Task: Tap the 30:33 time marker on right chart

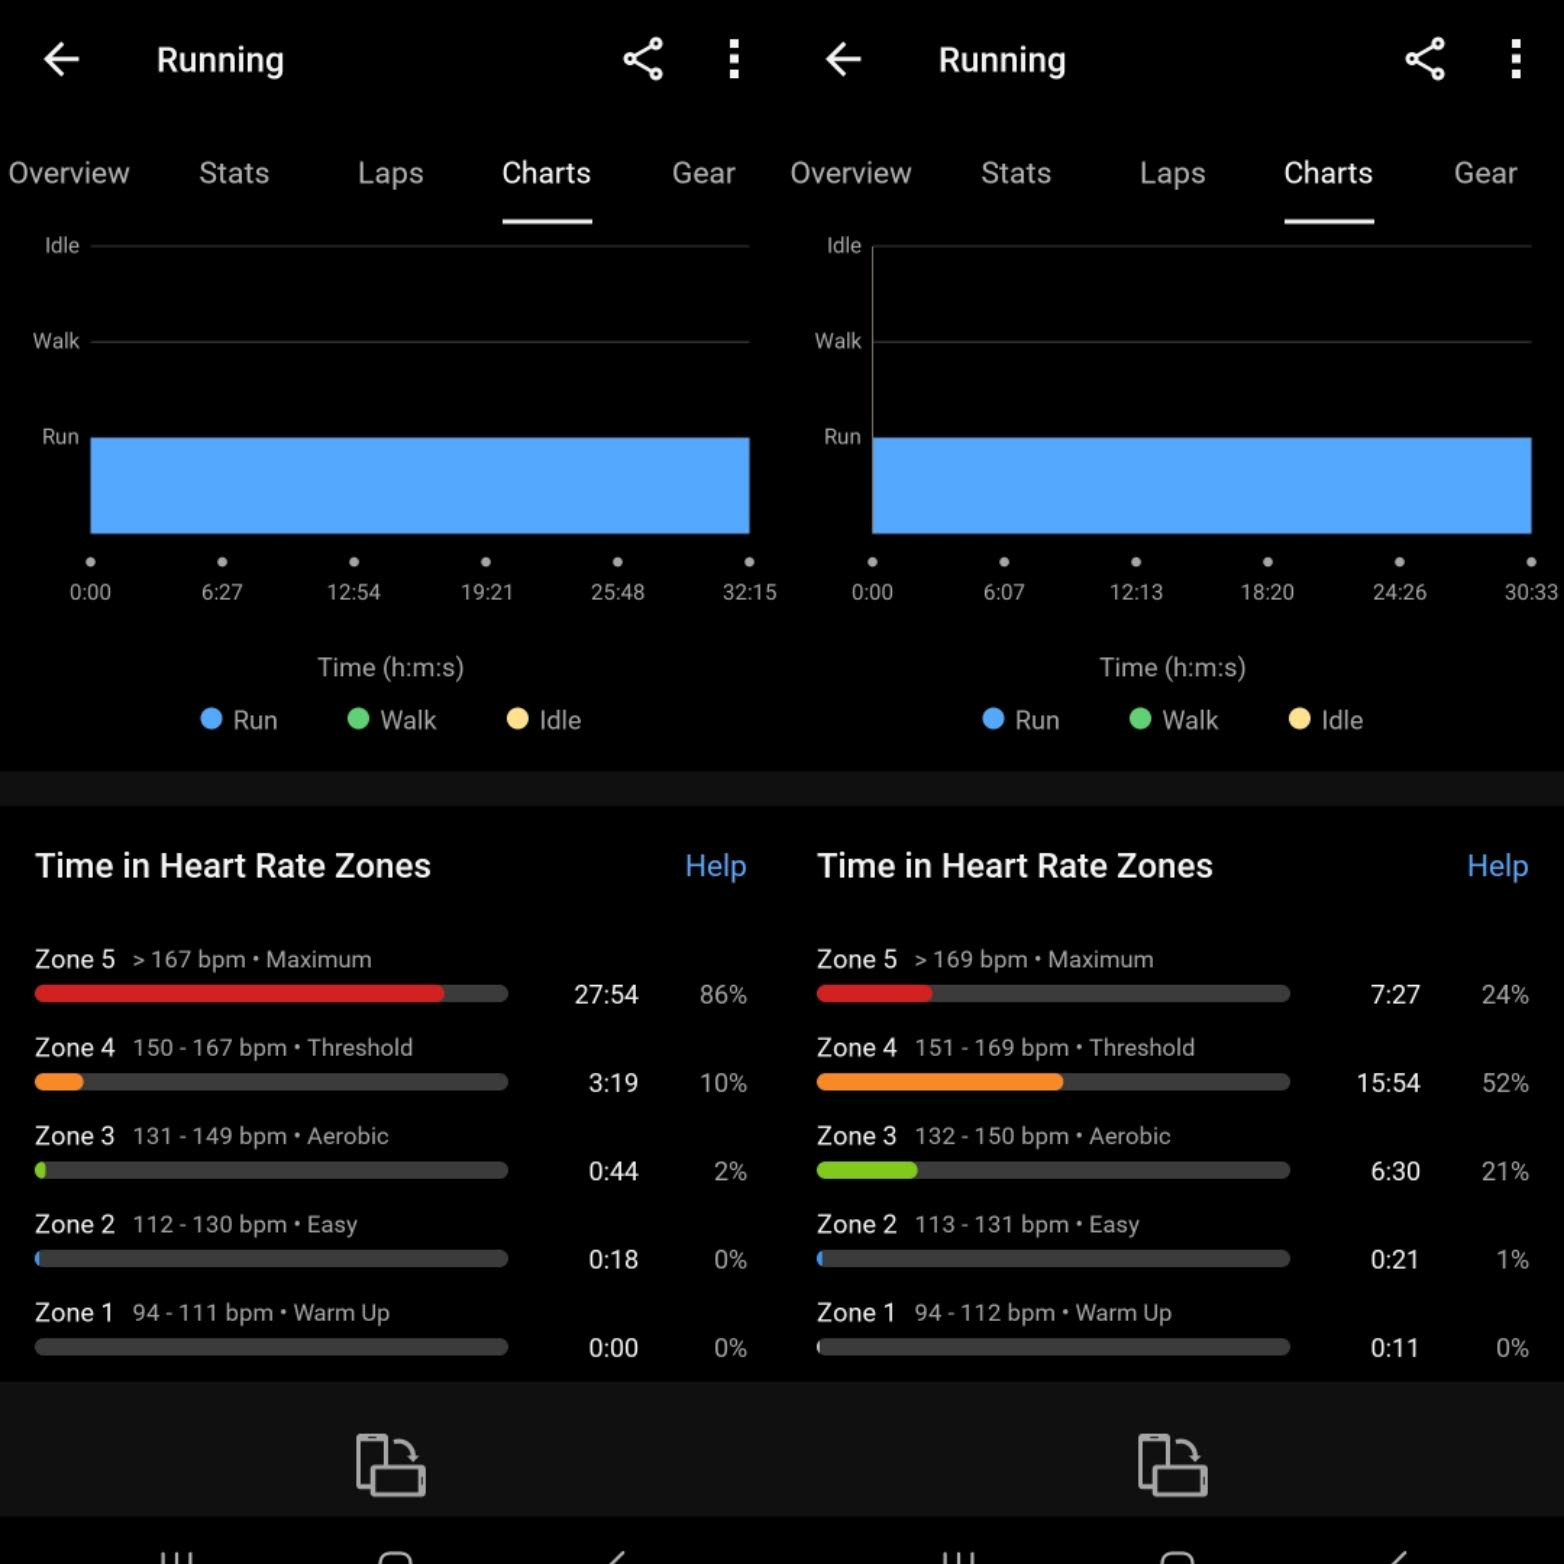Action: [1531, 592]
